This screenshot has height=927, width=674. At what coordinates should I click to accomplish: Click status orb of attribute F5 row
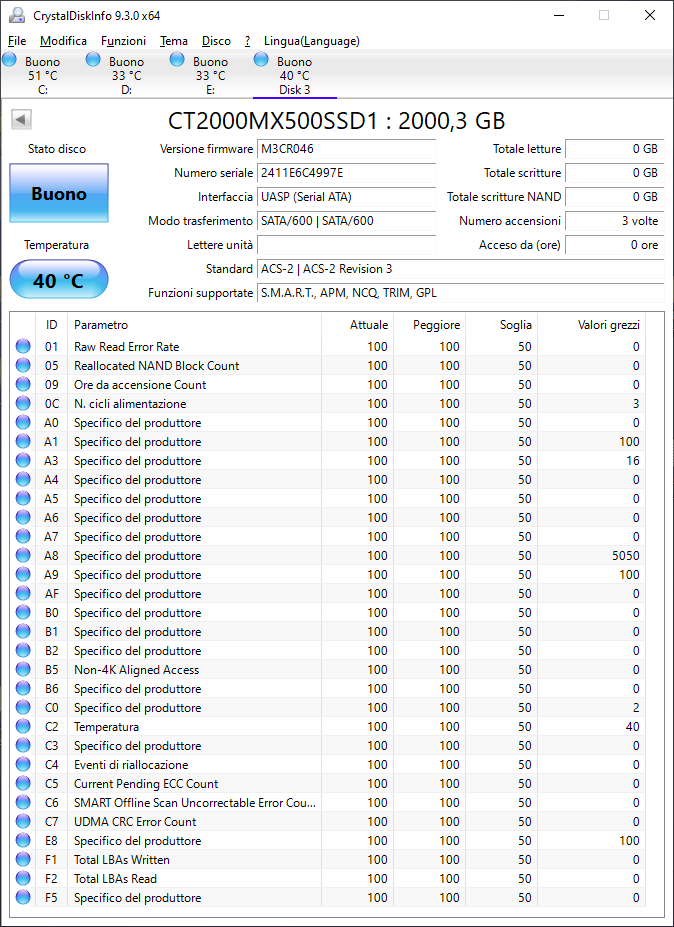(x=23, y=897)
